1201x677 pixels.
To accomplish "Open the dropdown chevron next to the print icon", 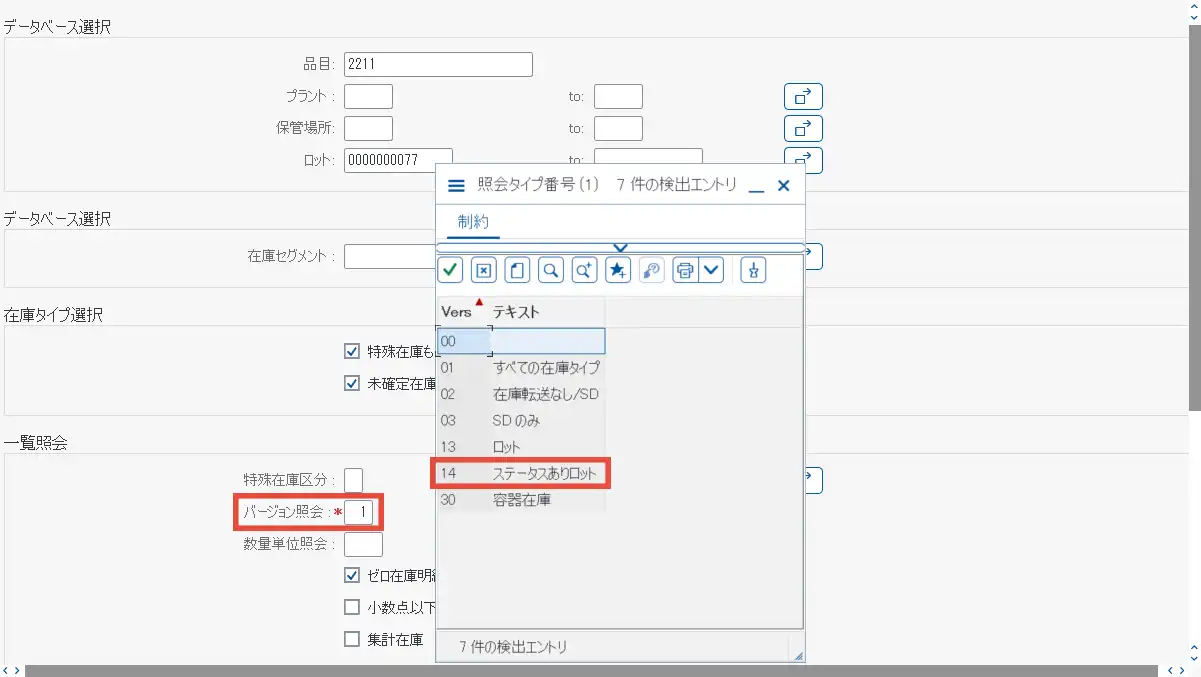I will (711, 270).
